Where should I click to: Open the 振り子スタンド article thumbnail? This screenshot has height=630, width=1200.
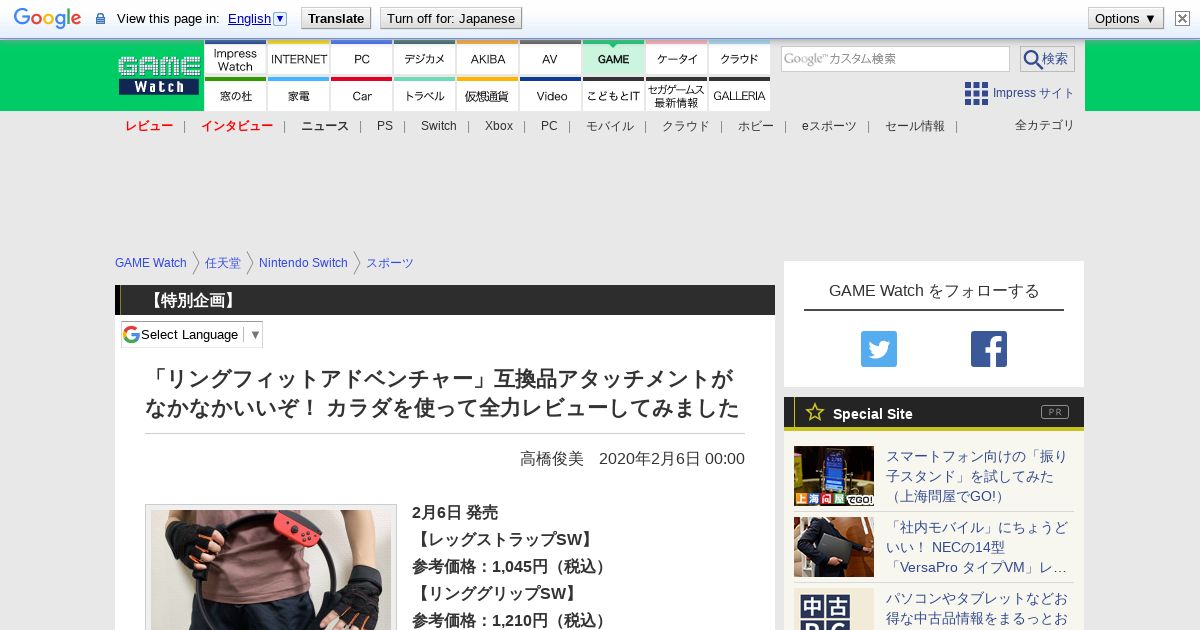click(x=834, y=476)
